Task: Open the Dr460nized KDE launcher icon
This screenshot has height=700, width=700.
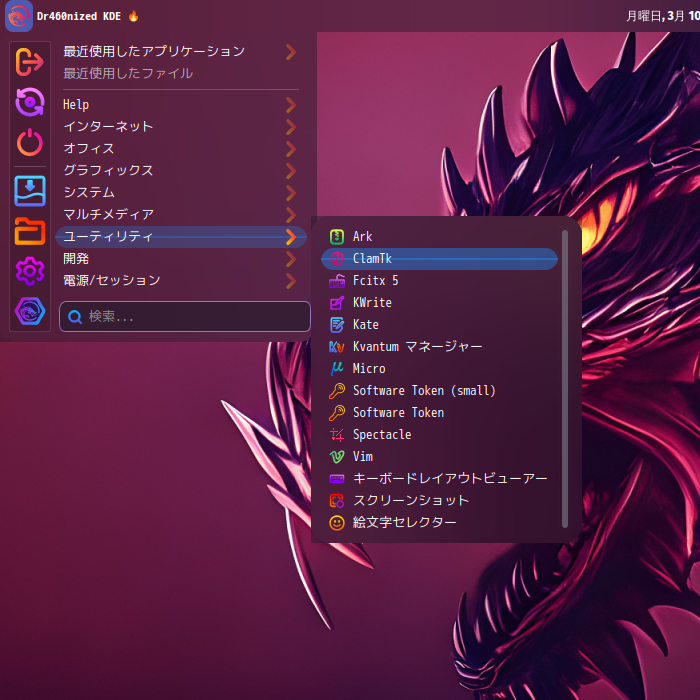Action: [x=19, y=16]
